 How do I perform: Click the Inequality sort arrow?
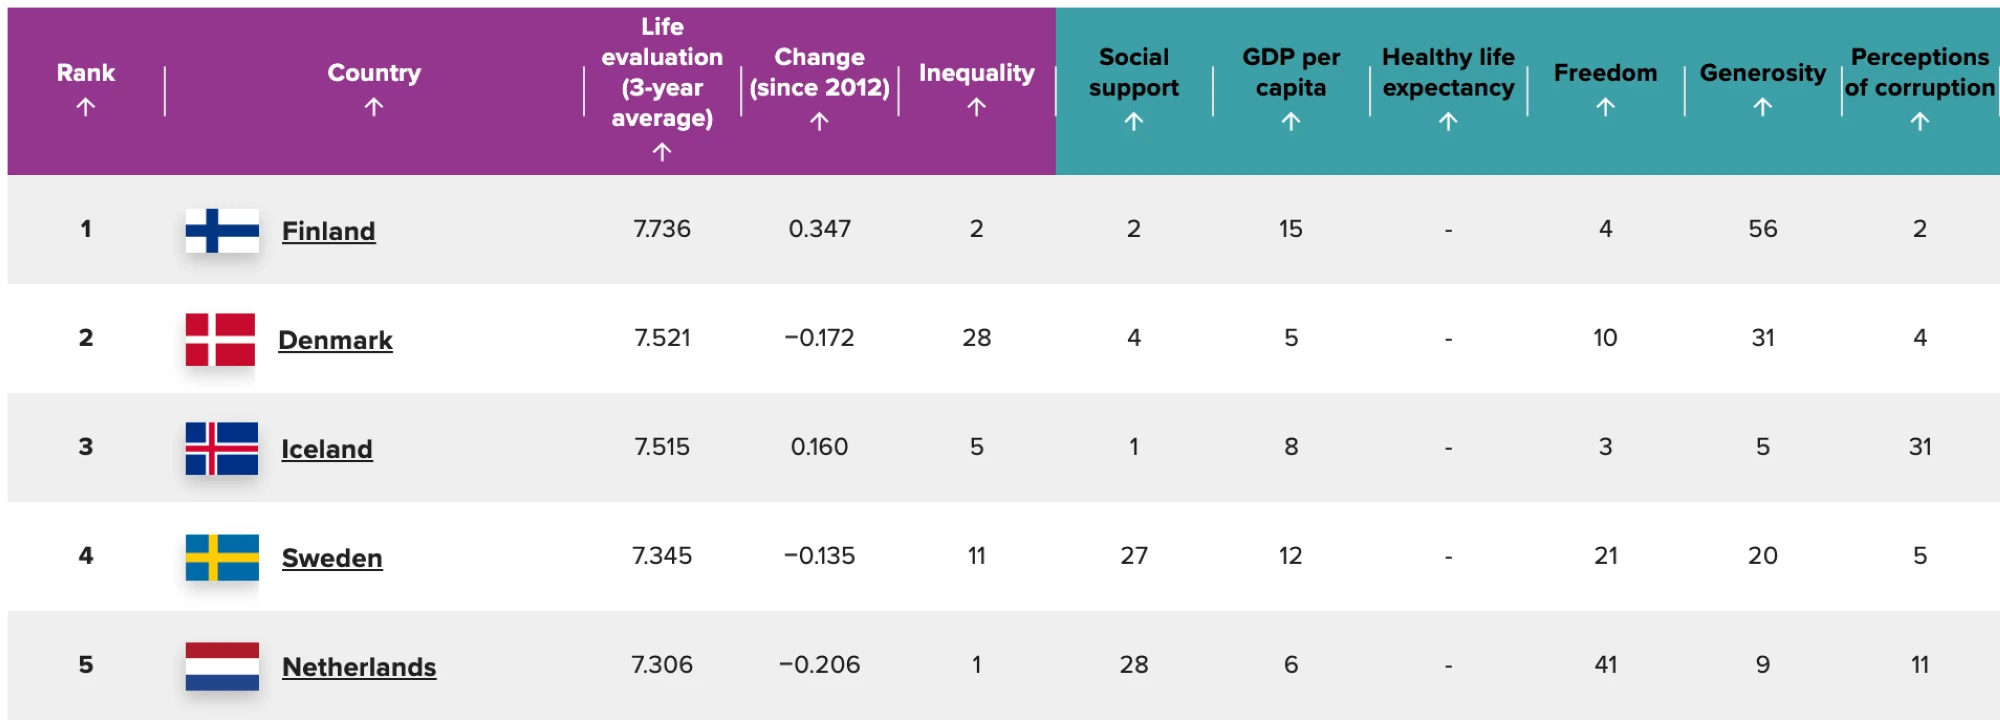click(977, 107)
